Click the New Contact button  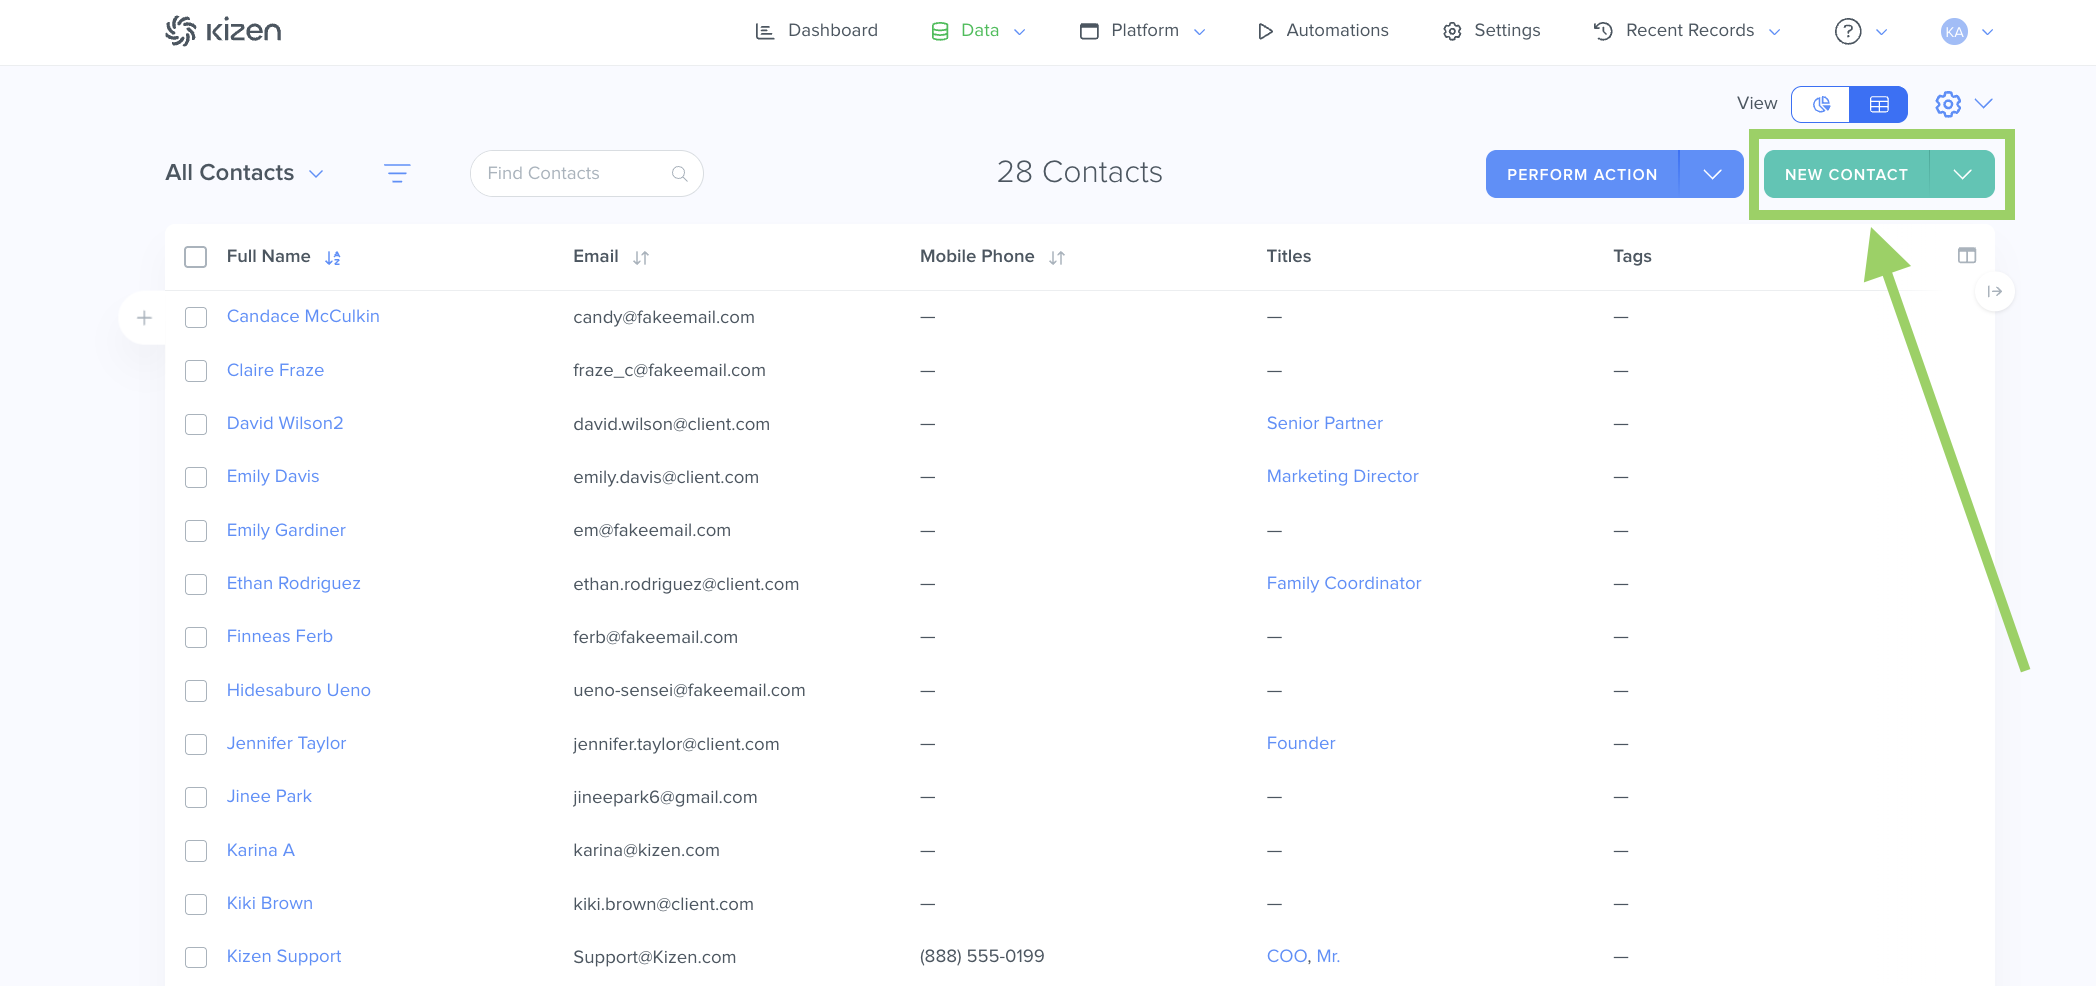point(1846,174)
